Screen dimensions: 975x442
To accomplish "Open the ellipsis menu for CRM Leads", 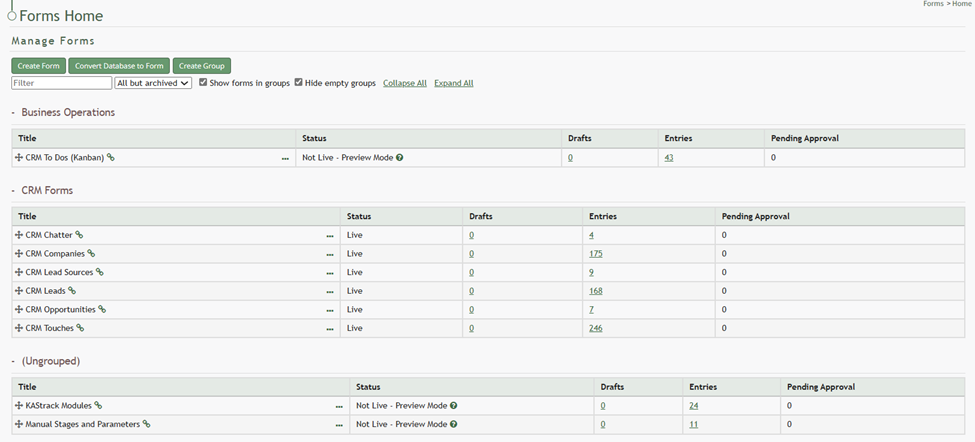I will pyautogui.click(x=330, y=292).
